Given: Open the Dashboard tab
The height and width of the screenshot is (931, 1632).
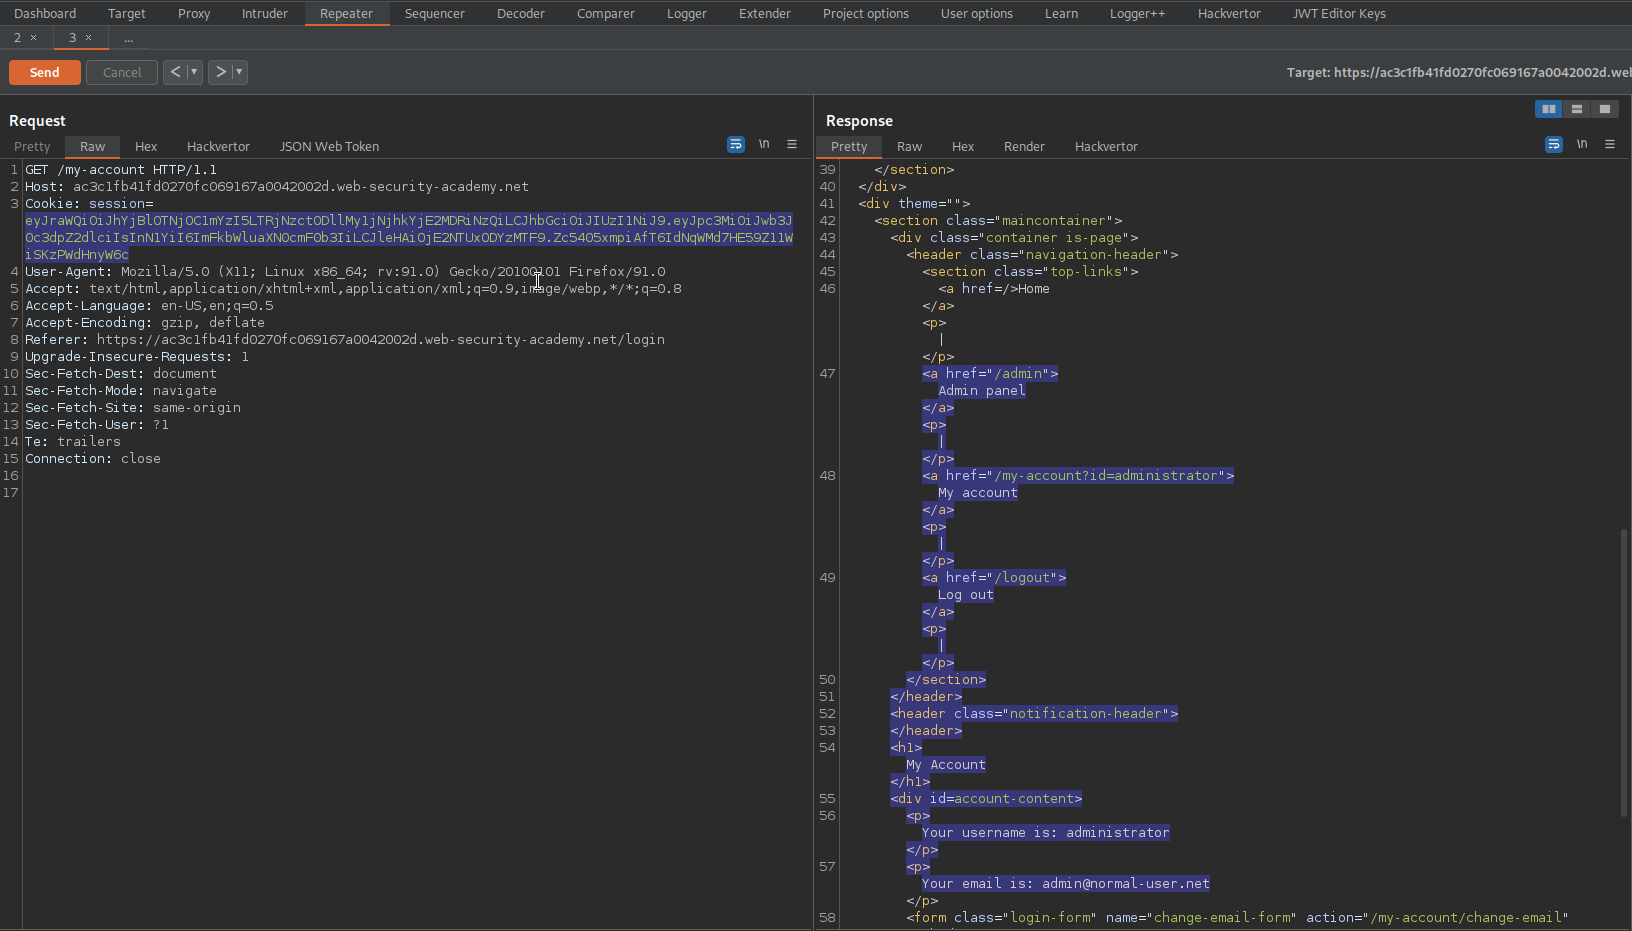Looking at the screenshot, I should click(45, 13).
